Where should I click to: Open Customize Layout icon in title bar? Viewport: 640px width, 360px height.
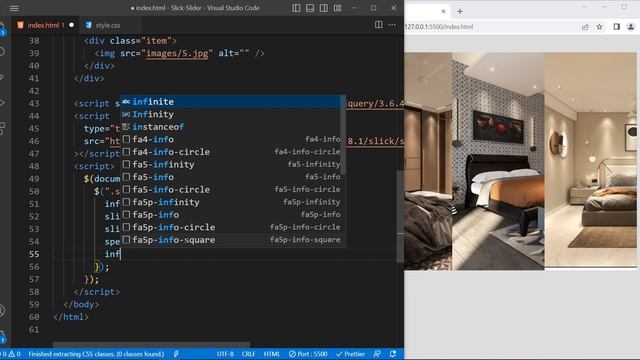(338, 8)
